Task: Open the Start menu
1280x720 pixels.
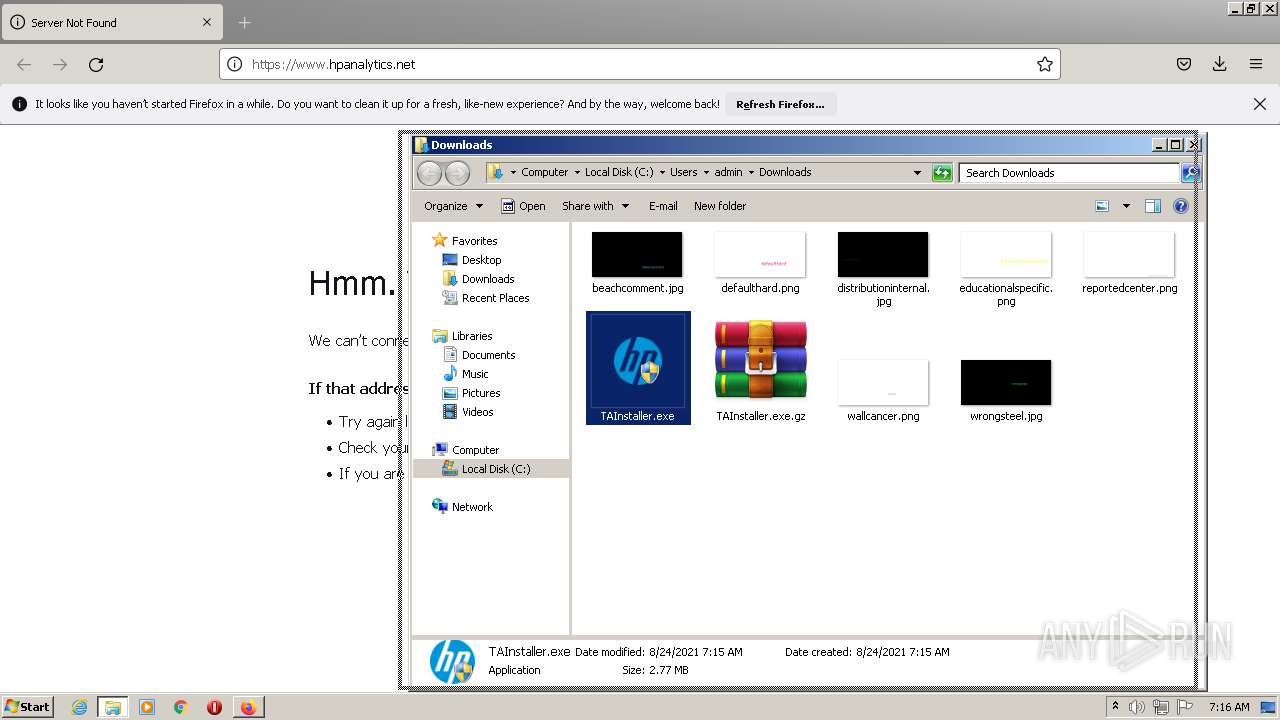Action: click(x=27, y=706)
